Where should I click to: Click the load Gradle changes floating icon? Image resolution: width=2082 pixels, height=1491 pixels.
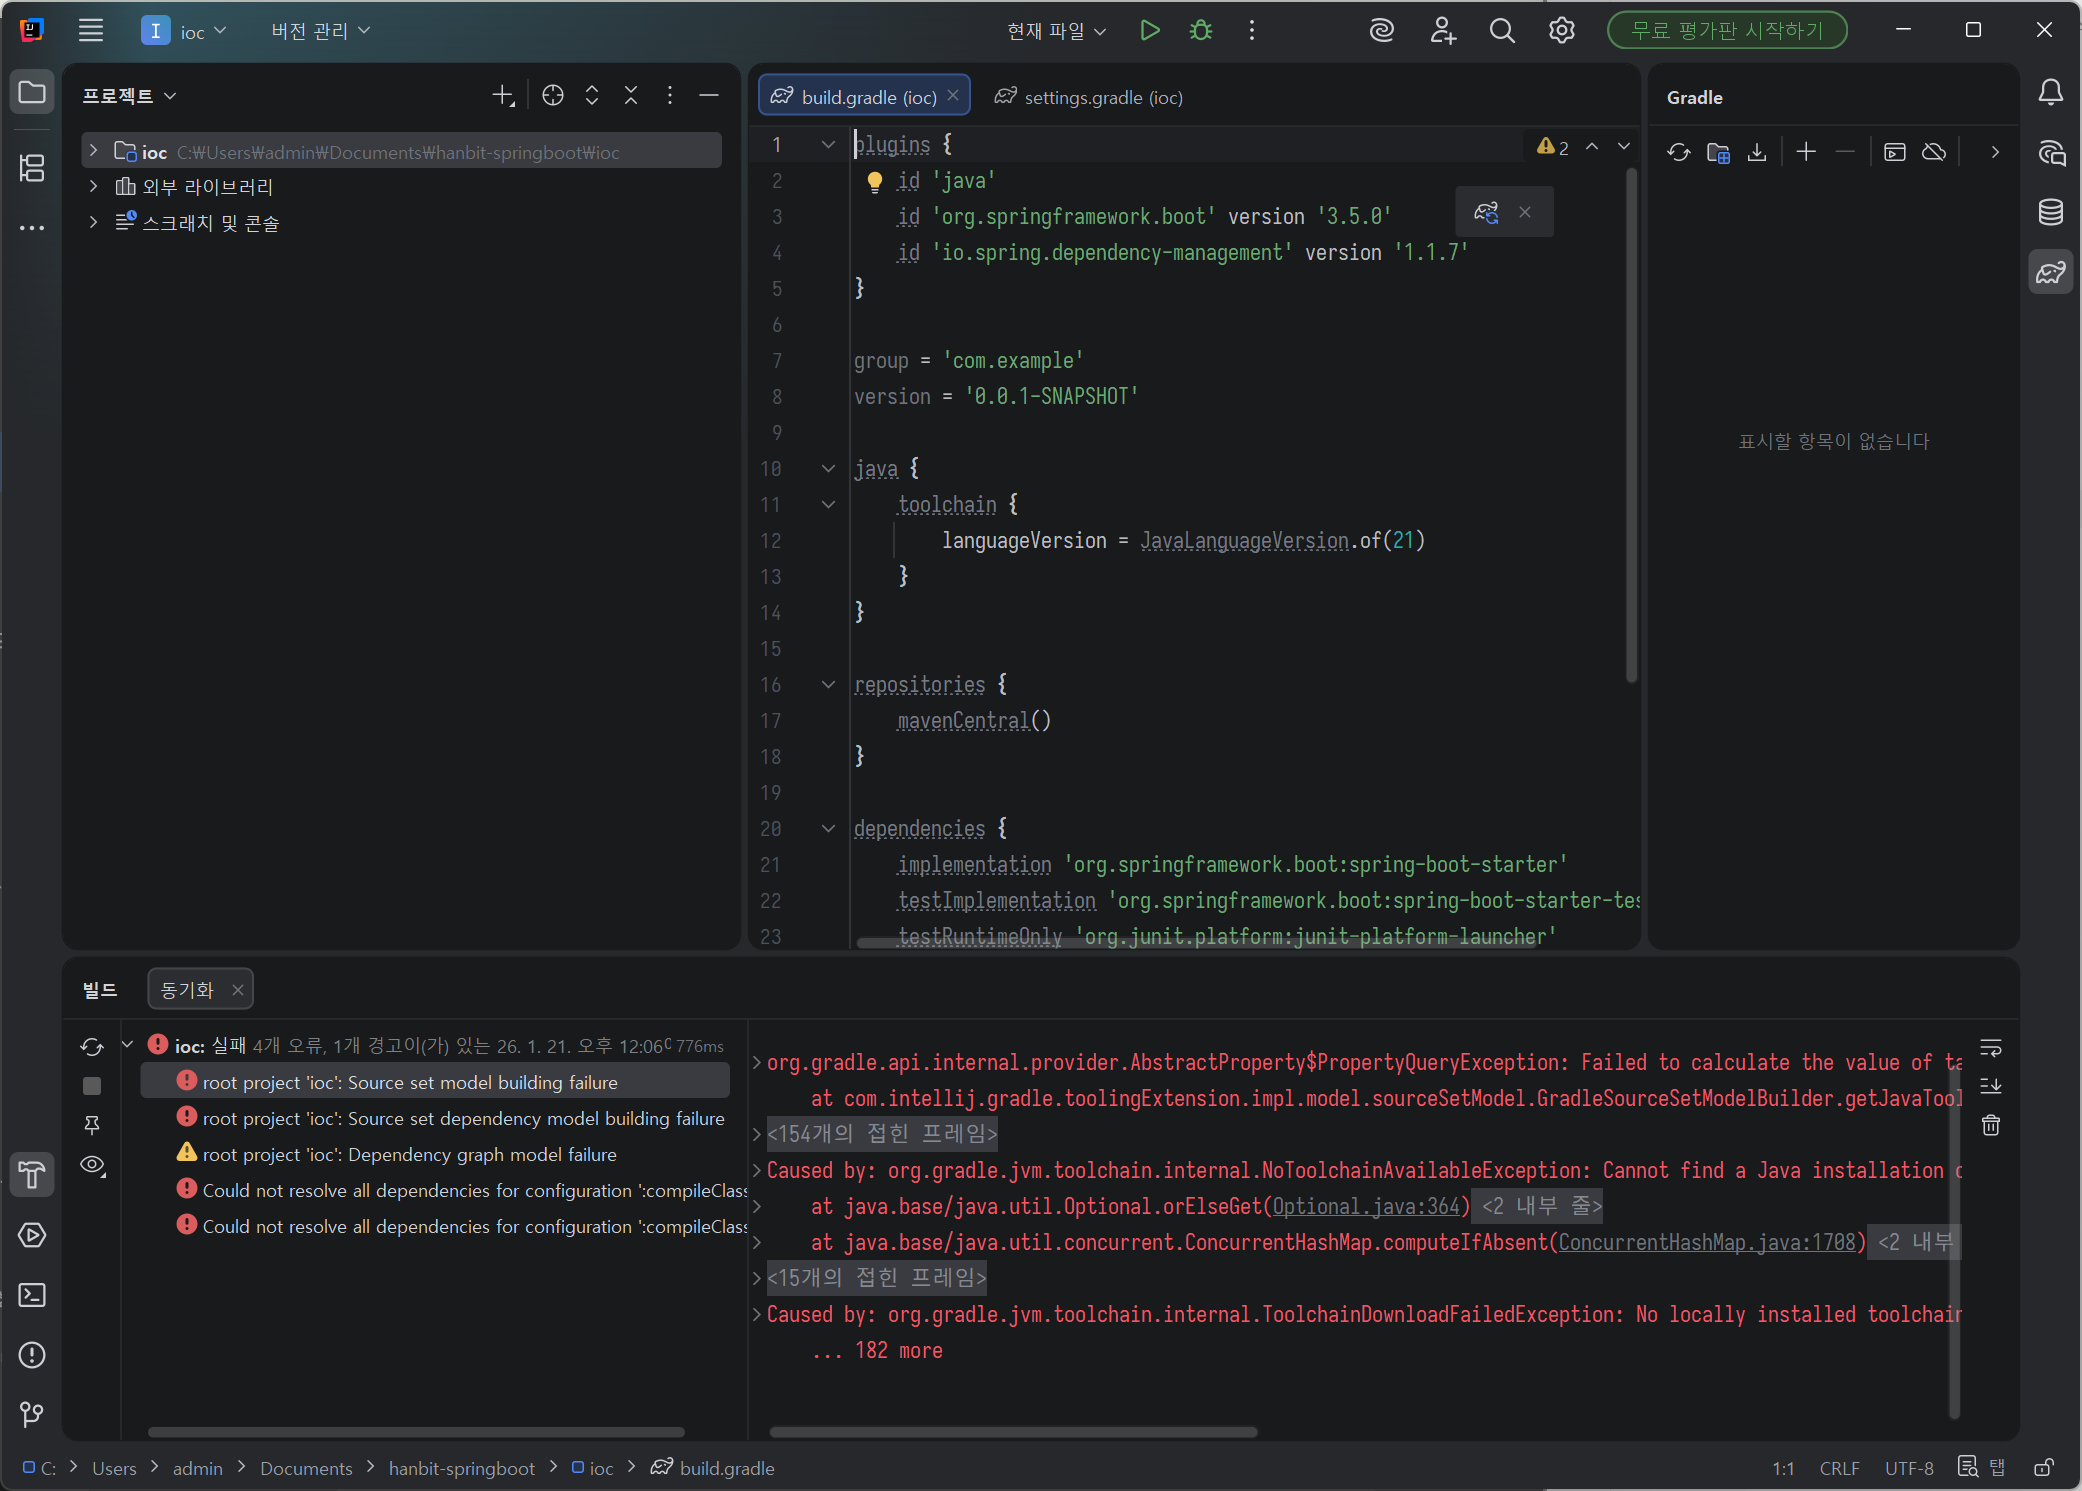point(1486,212)
